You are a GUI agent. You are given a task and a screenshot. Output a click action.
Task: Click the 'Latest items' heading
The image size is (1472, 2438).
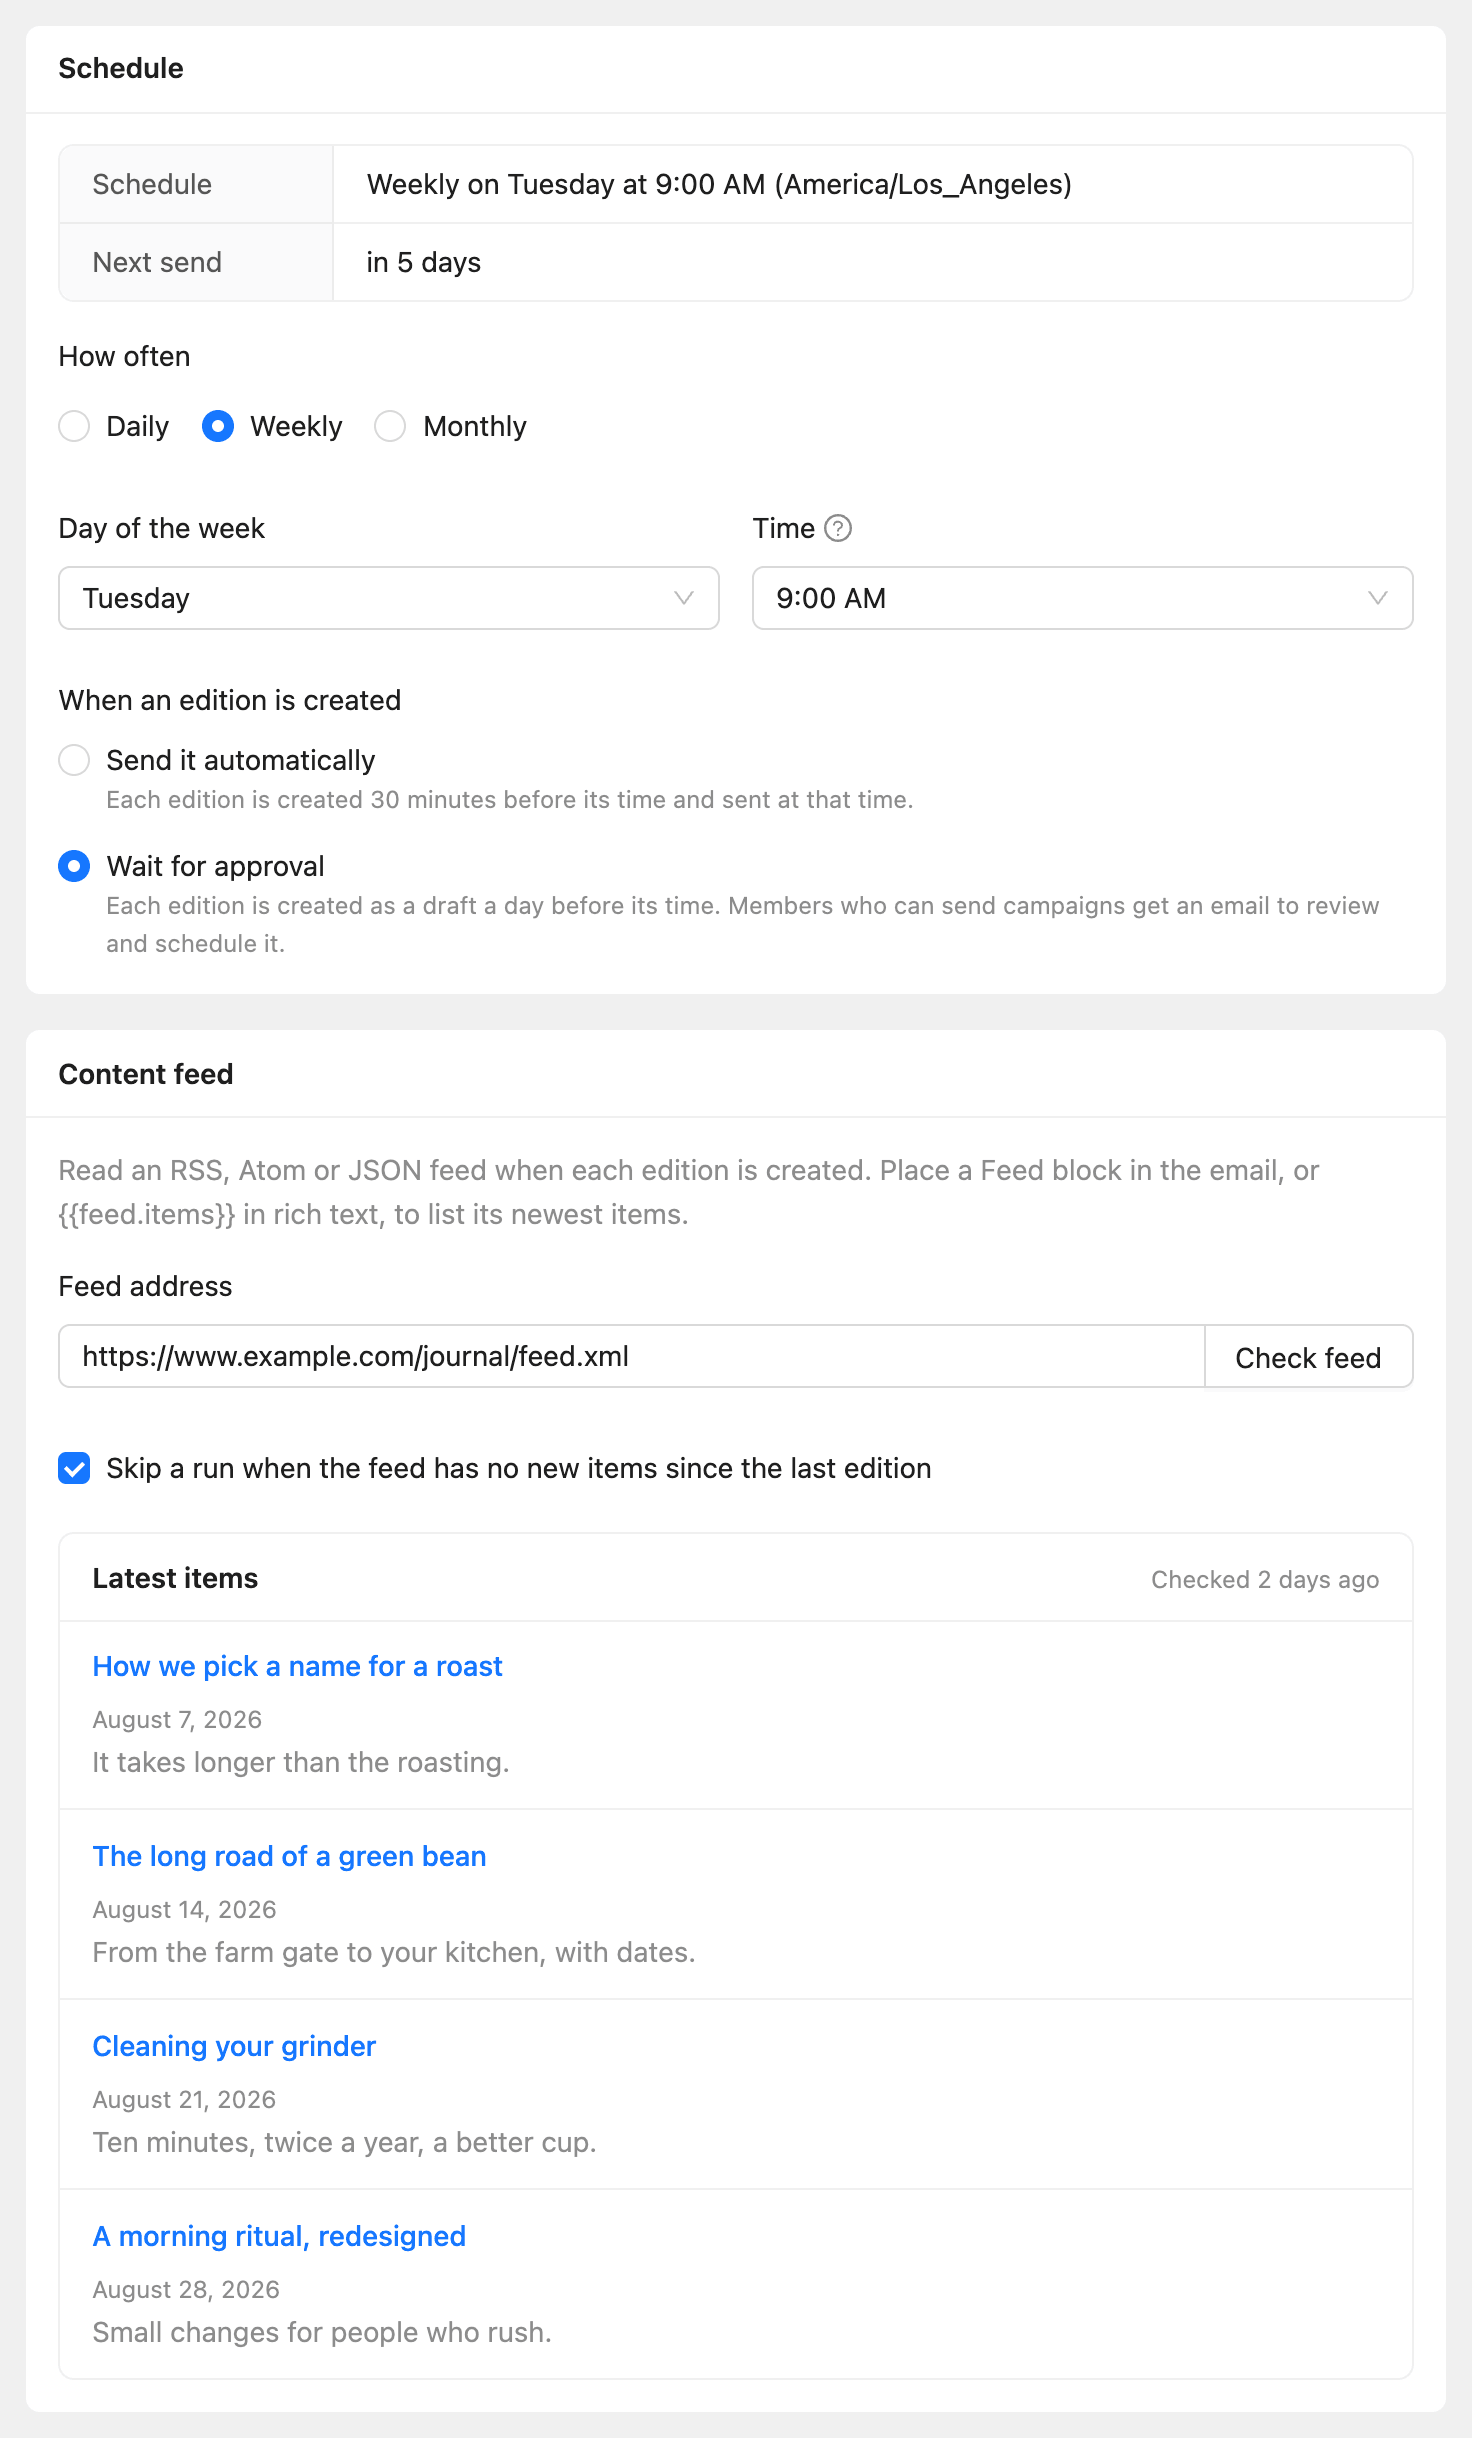[175, 1578]
